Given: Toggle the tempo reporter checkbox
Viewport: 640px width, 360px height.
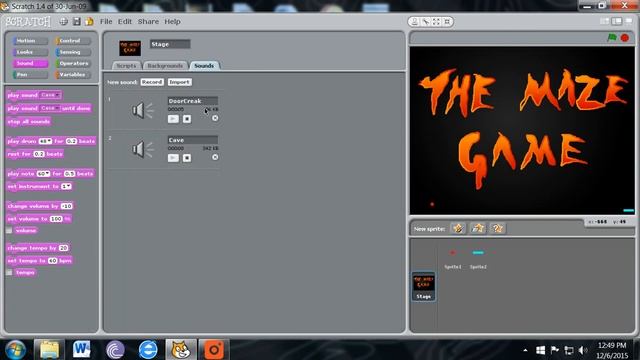Looking at the screenshot, I should [9, 272].
